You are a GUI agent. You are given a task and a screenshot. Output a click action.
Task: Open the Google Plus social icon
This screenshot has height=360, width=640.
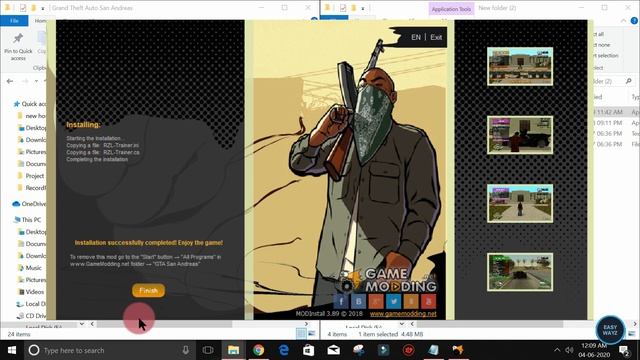(x=376, y=302)
